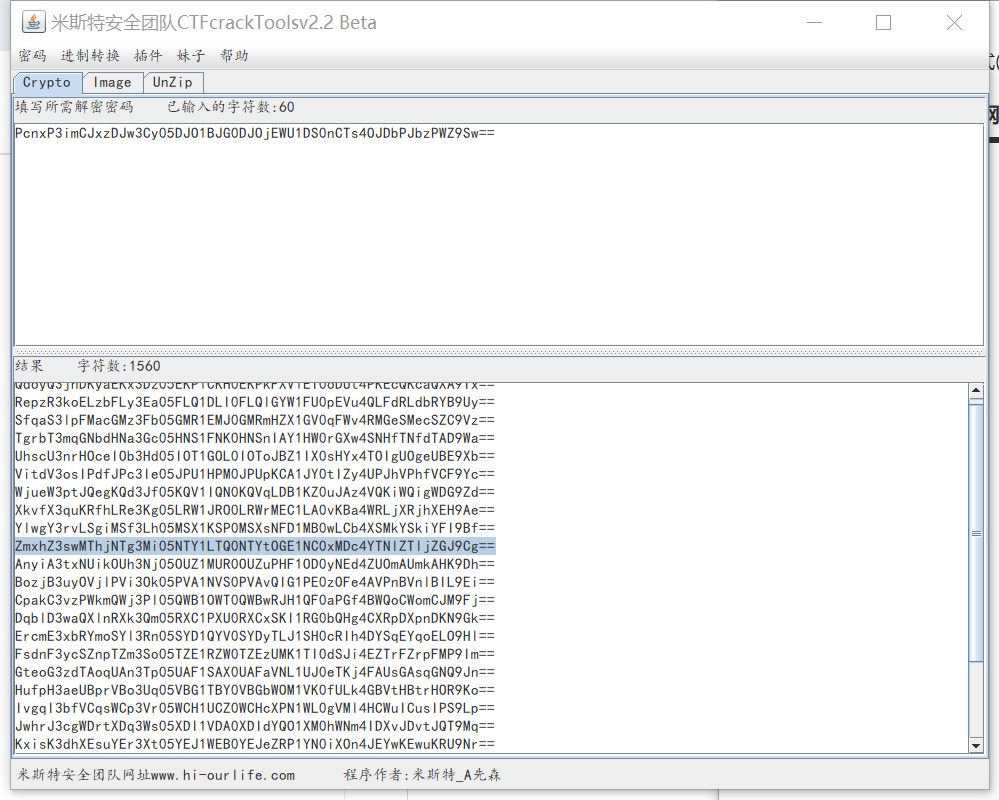Open the 插件 (Plugins) menu

pos(147,56)
